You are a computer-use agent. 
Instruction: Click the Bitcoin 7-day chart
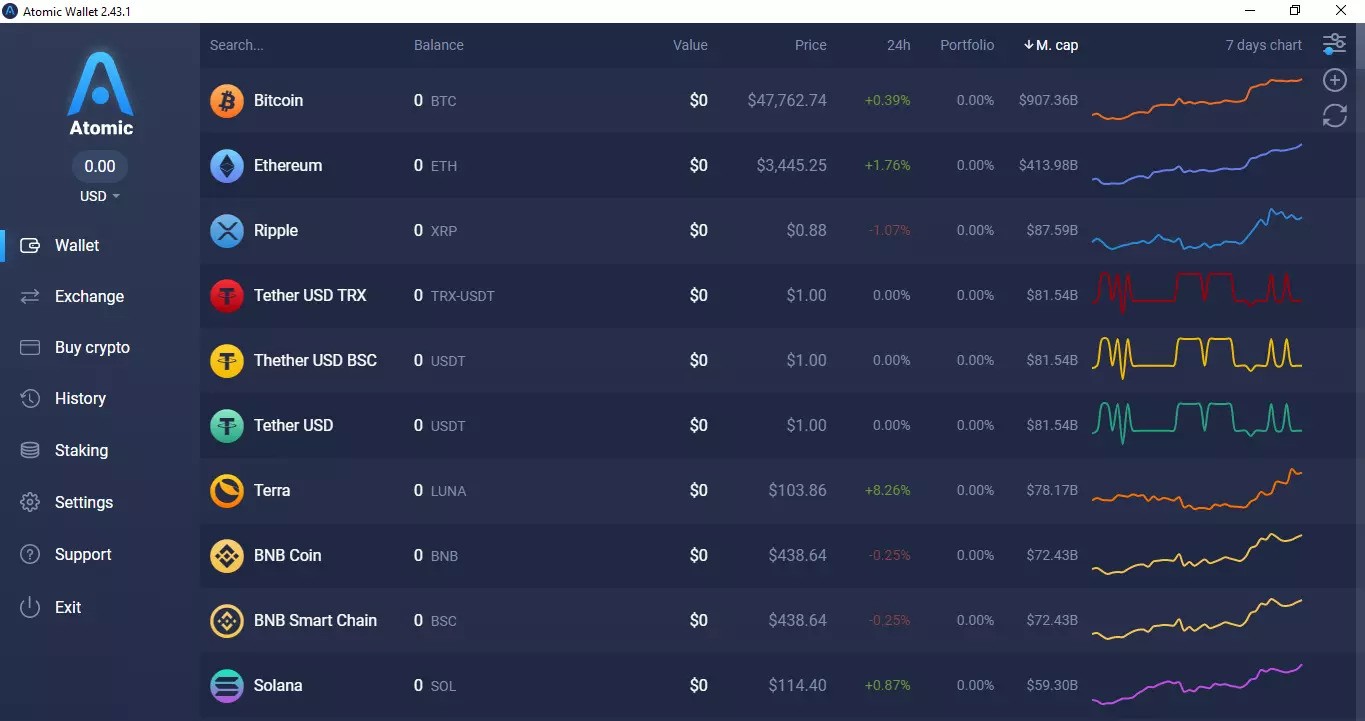pyautogui.click(x=1197, y=99)
